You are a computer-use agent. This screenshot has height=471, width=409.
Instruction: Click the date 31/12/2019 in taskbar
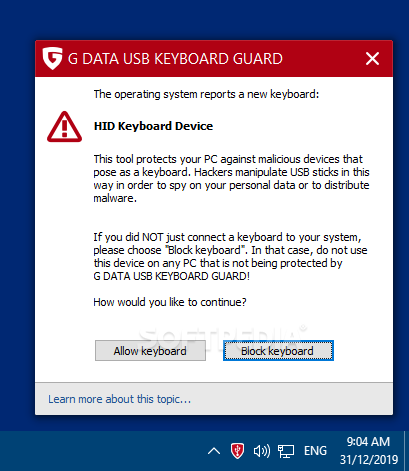369,460
